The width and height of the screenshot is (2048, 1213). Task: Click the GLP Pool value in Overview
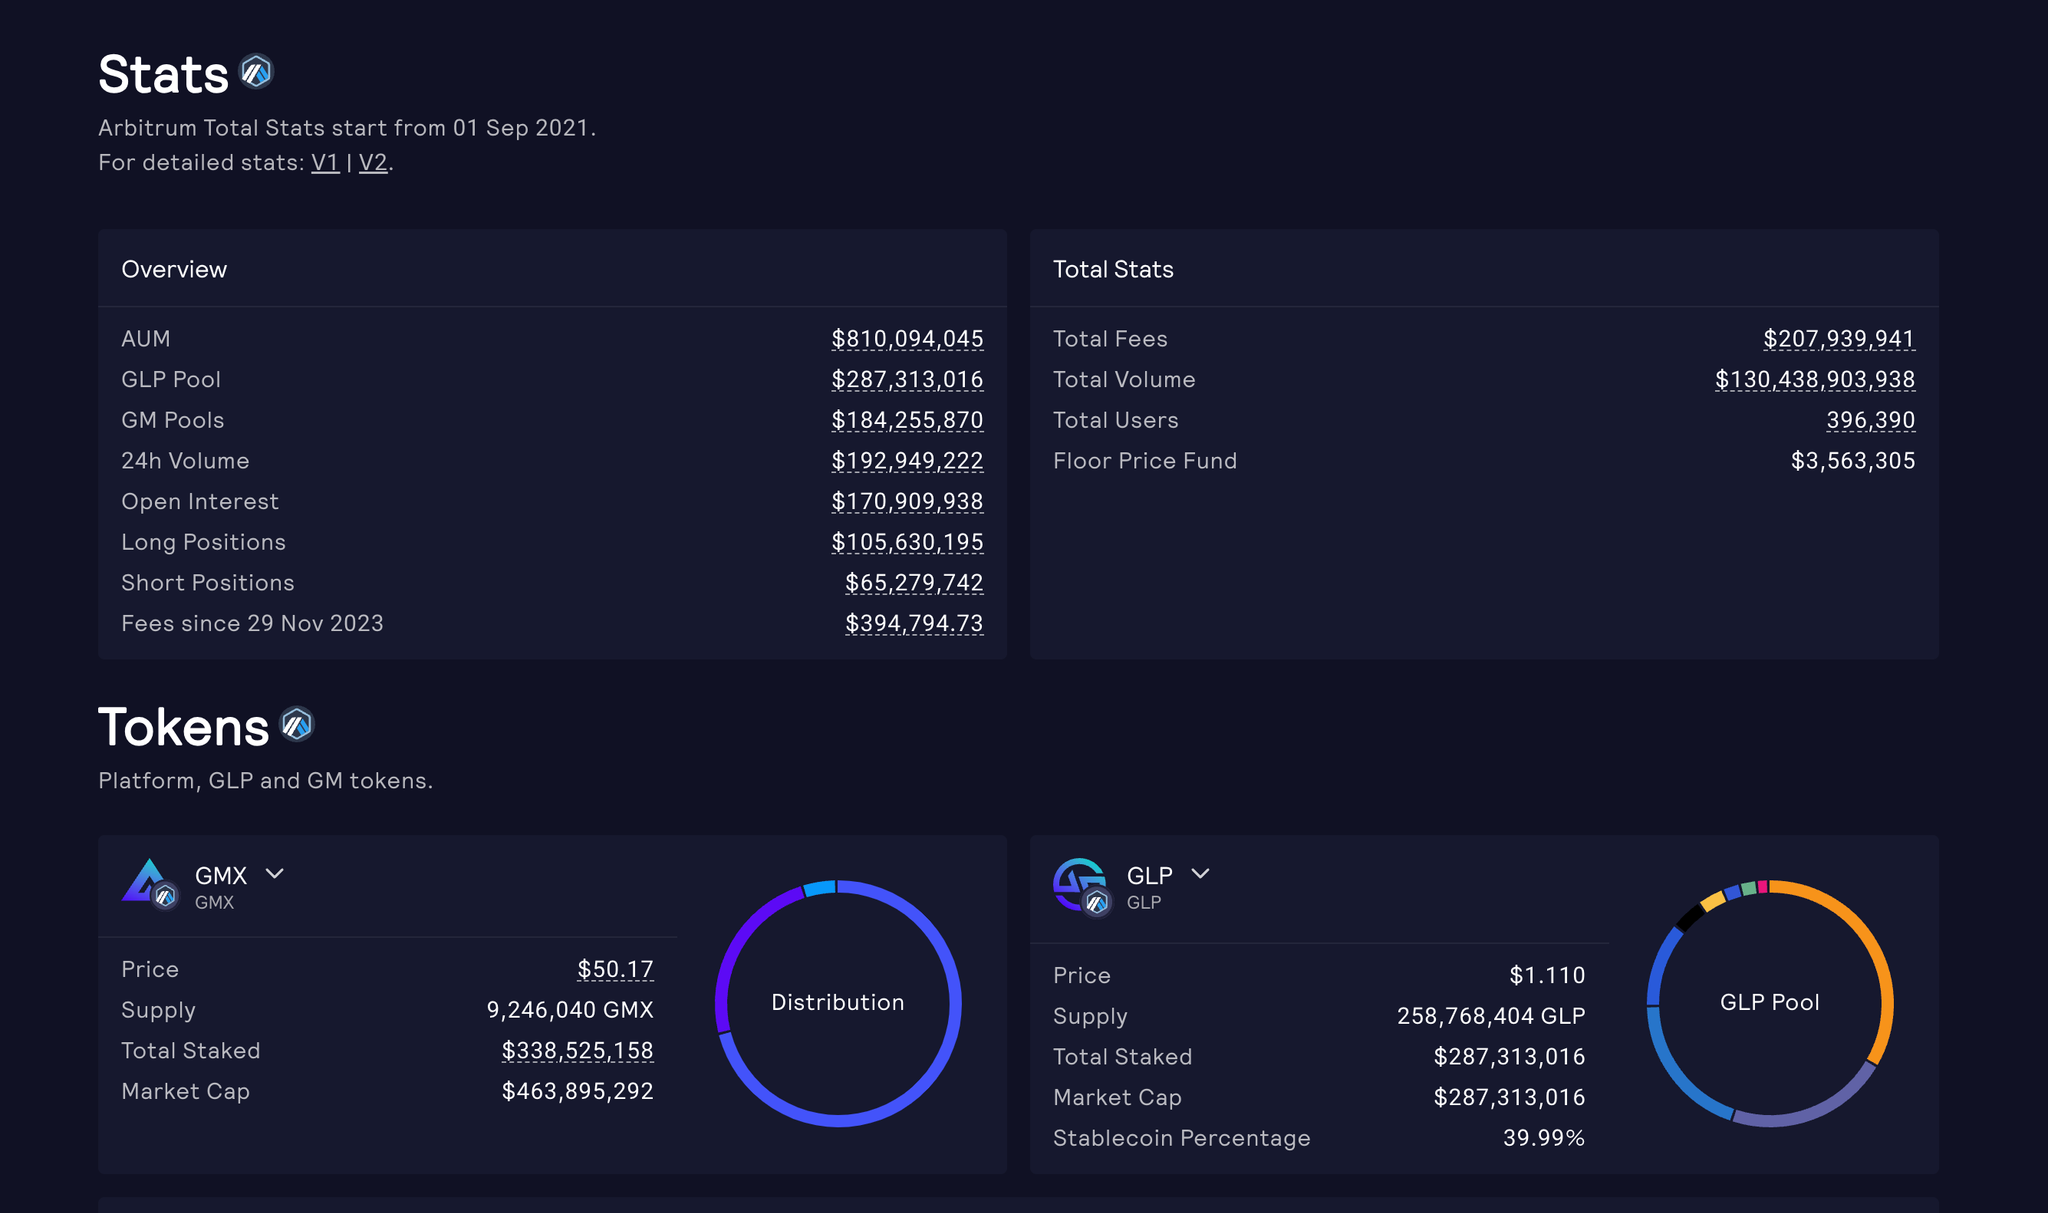pos(907,380)
